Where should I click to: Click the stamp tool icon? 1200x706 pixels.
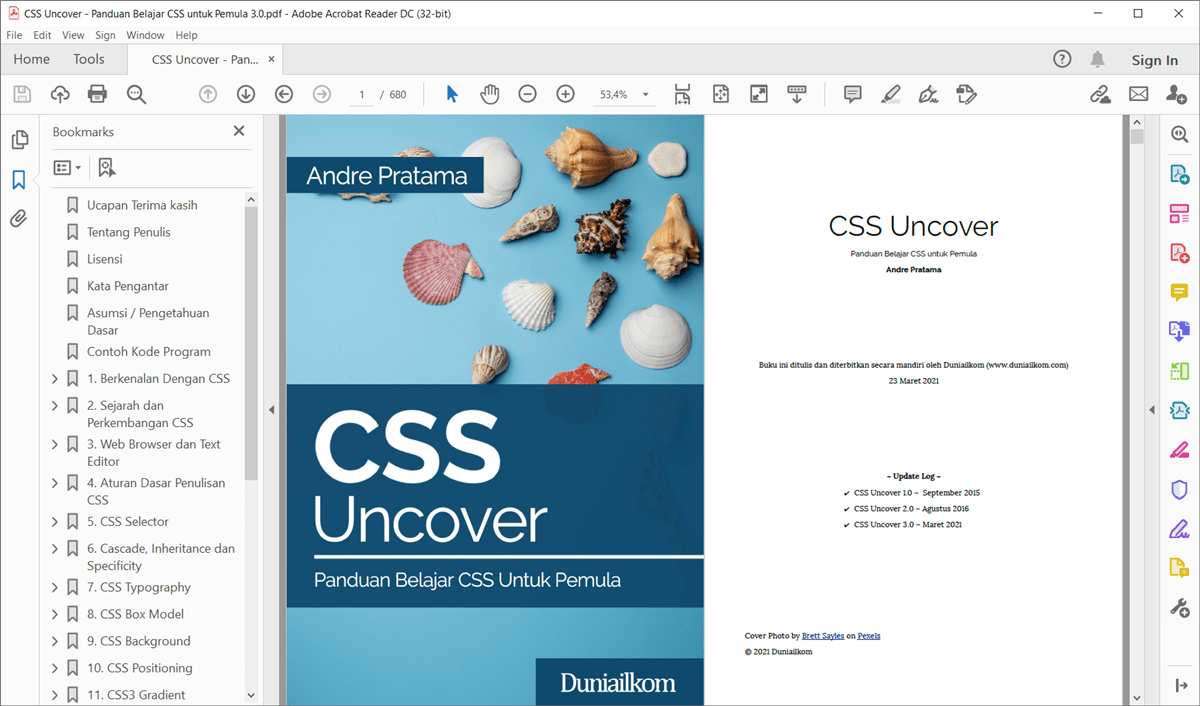pos(966,94)
